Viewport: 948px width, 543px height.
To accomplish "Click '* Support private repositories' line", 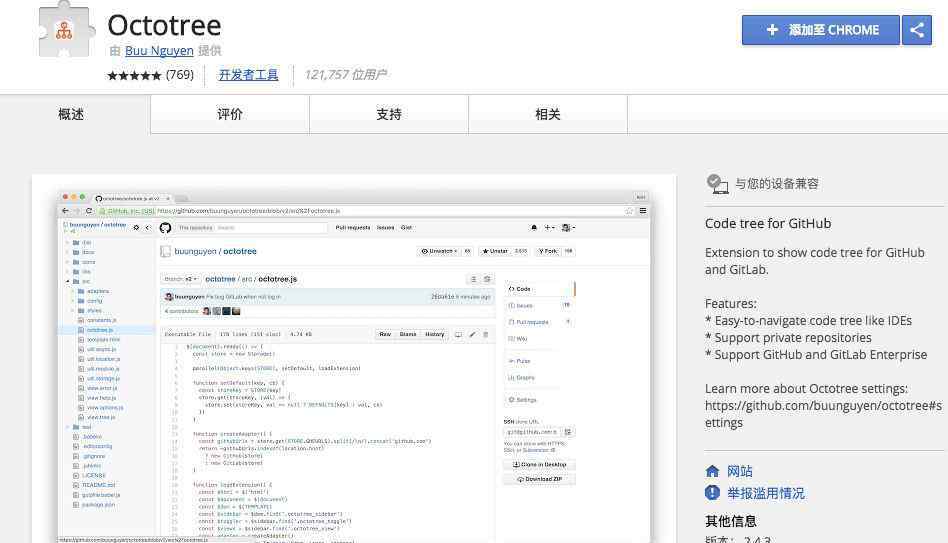I will click(788, 337).
